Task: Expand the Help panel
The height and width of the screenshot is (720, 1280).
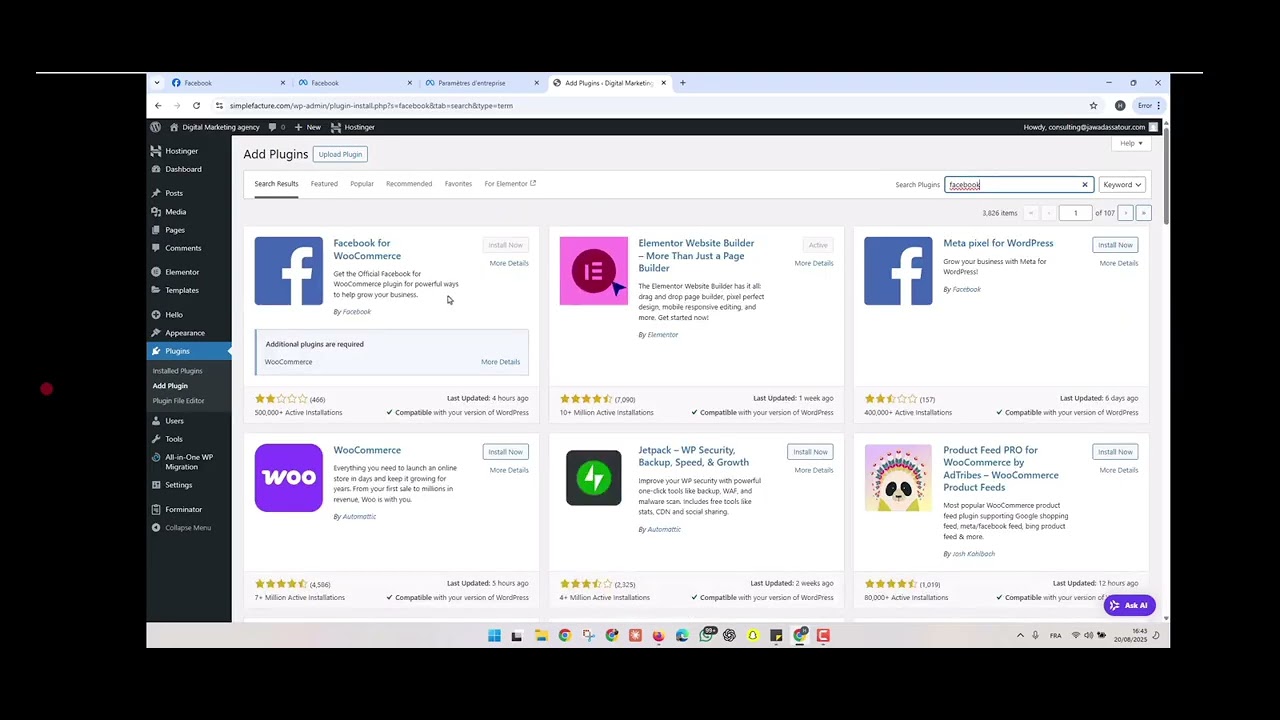Action: 1131,143
